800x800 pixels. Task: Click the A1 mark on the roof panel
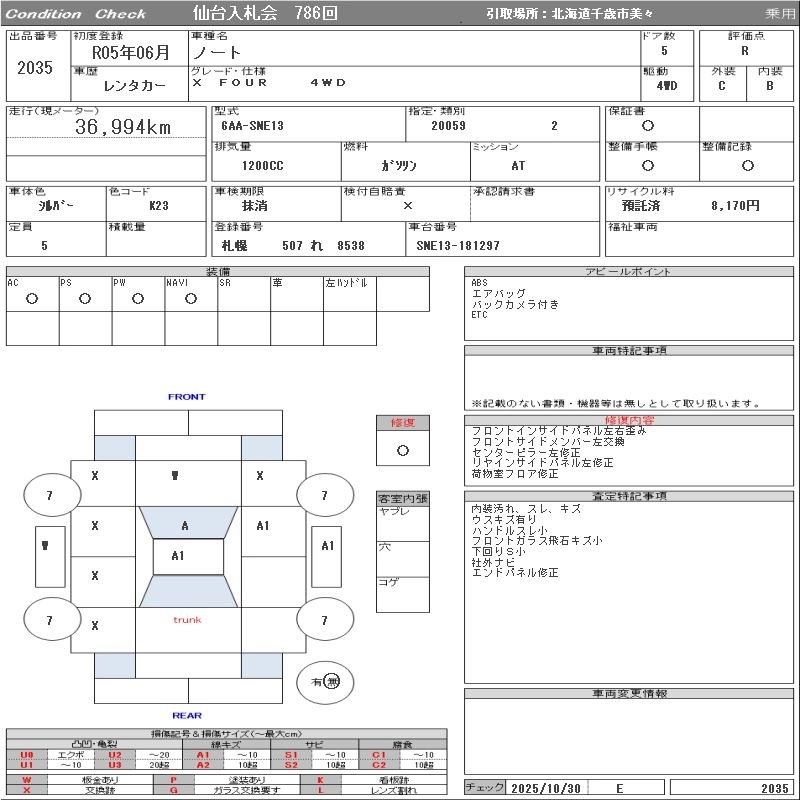(x=179, y=556)
